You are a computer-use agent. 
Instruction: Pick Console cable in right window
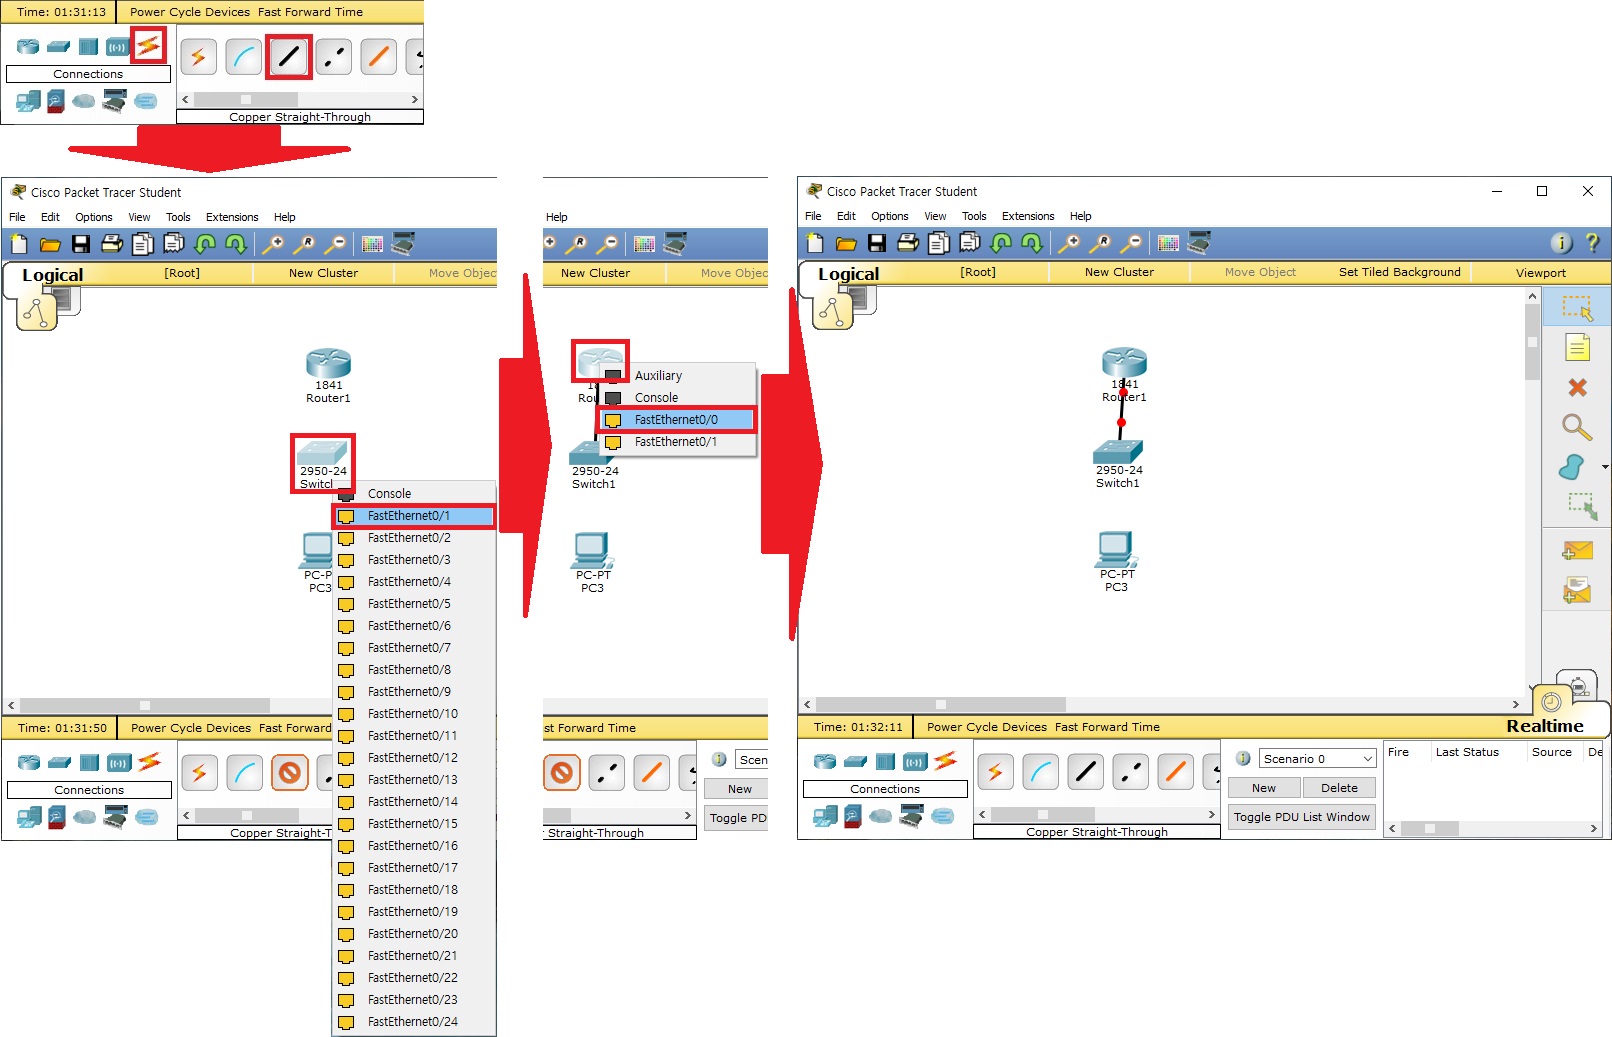click(x=1040, y=772)
